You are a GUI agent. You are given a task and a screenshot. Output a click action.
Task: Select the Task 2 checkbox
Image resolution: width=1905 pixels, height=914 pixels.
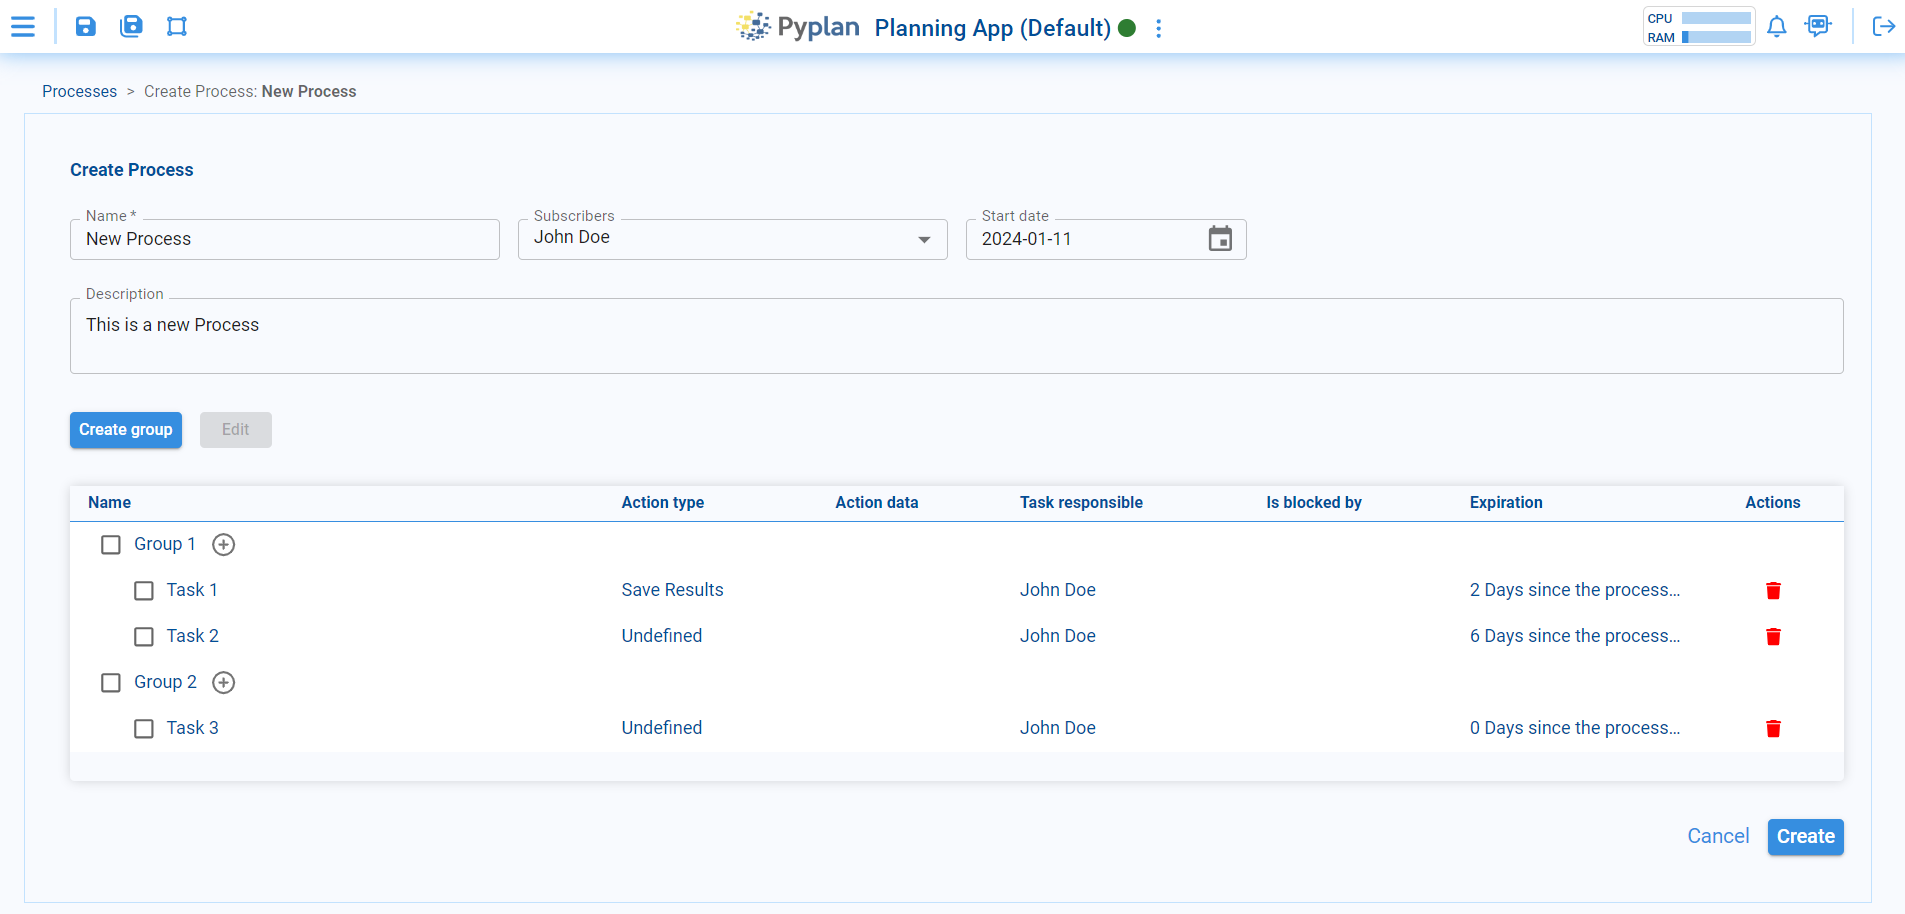point(144,637)
